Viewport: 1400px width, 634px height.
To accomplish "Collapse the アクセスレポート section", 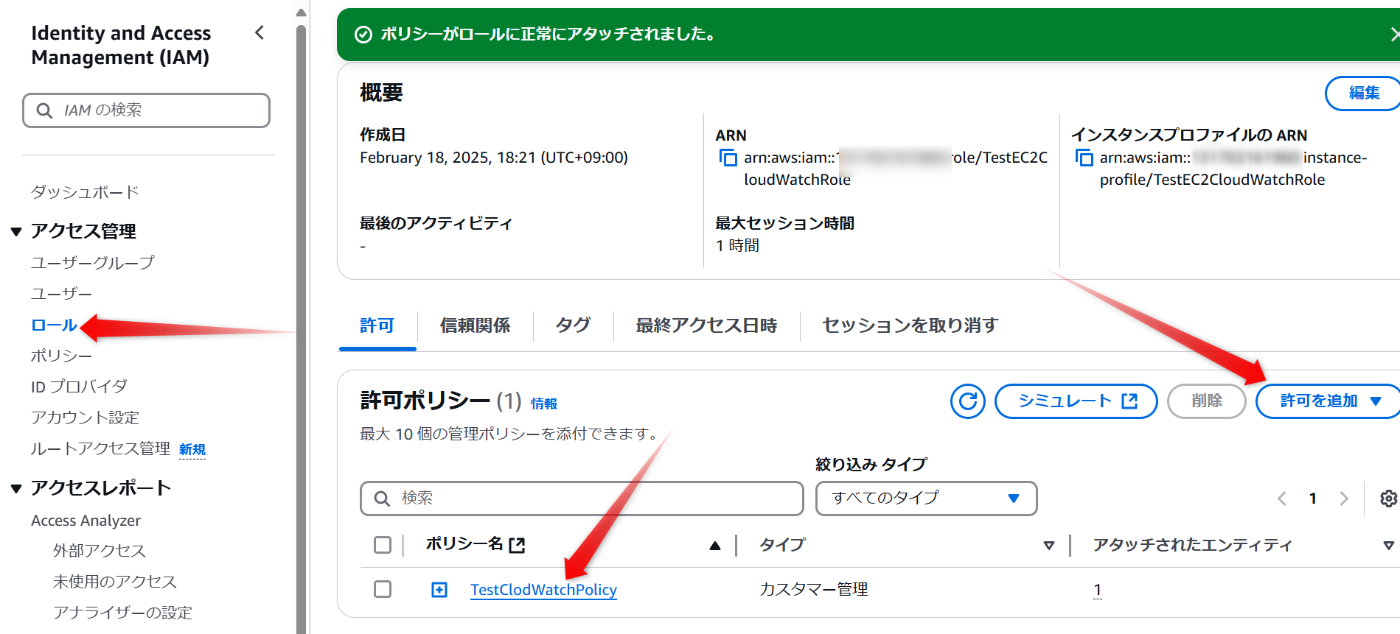I will tap(16, 489).
